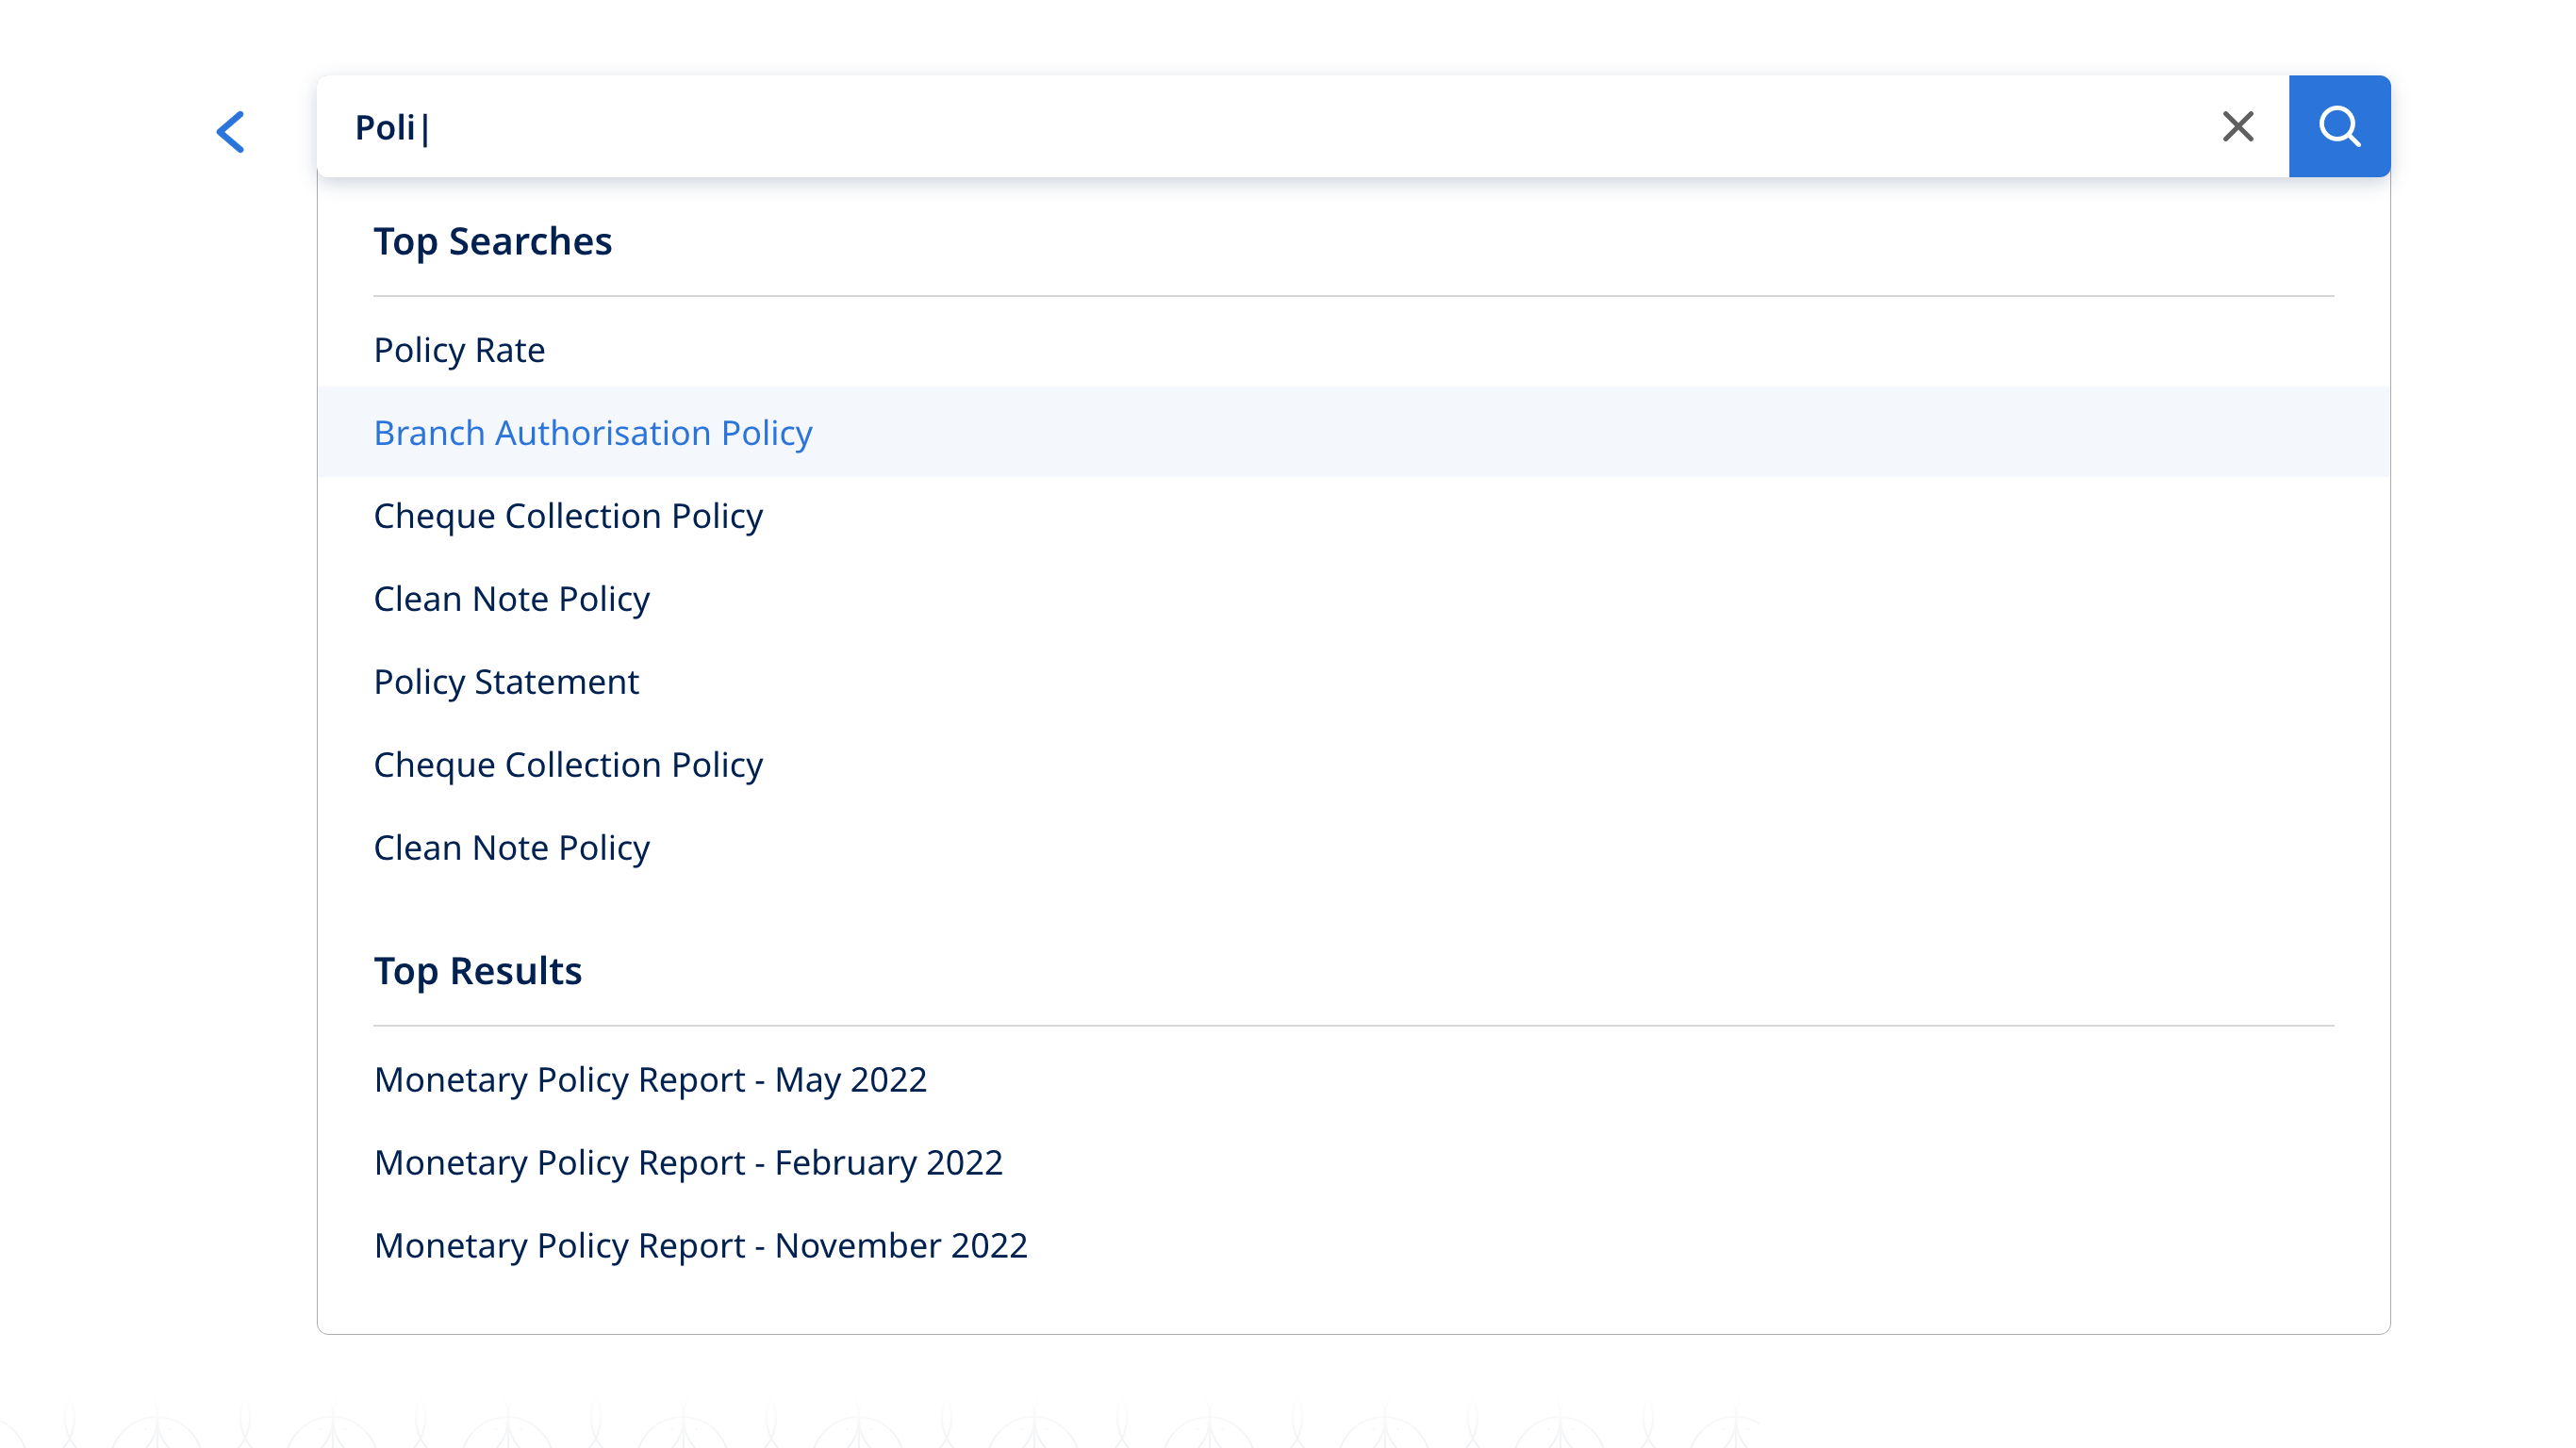Choose second Cheque Collection Policy entry
Screen dimensions: 2576x1448
[x=567, y=765]
